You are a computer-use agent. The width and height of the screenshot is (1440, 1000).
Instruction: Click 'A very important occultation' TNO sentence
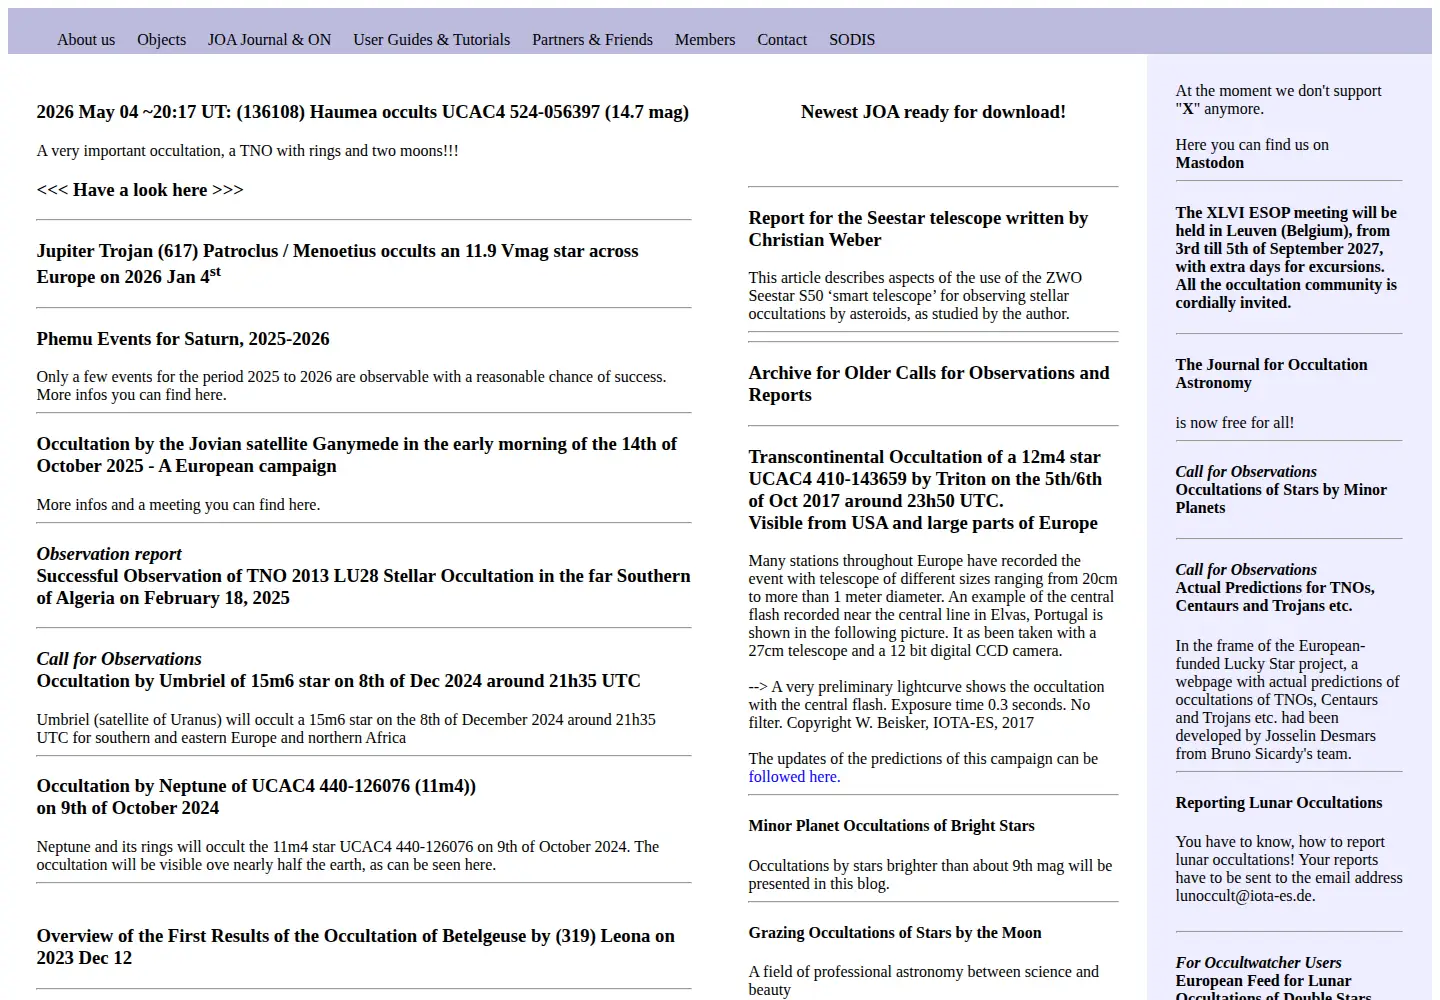pyautogui.click(x=248, y=151)
